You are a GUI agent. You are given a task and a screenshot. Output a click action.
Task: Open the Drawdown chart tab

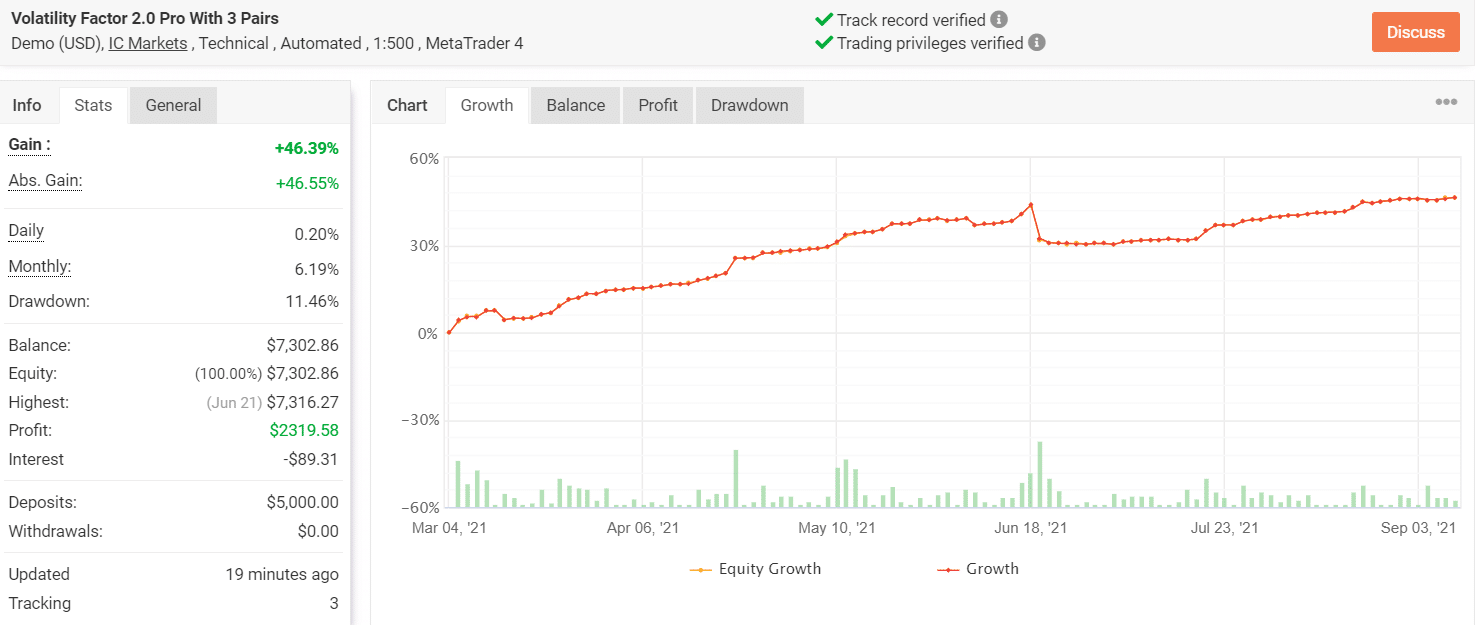pos(749,105)
